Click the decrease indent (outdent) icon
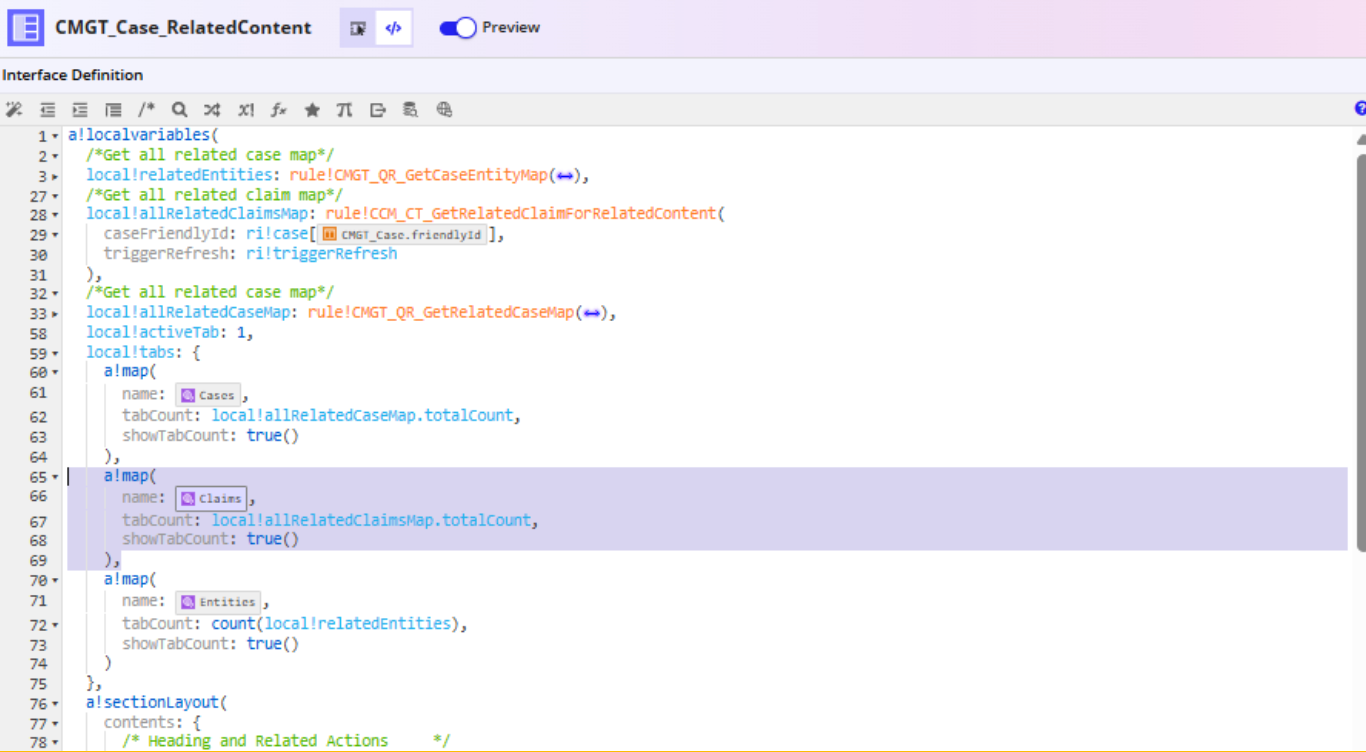The image size is (1366, 752). click(47, 110)
